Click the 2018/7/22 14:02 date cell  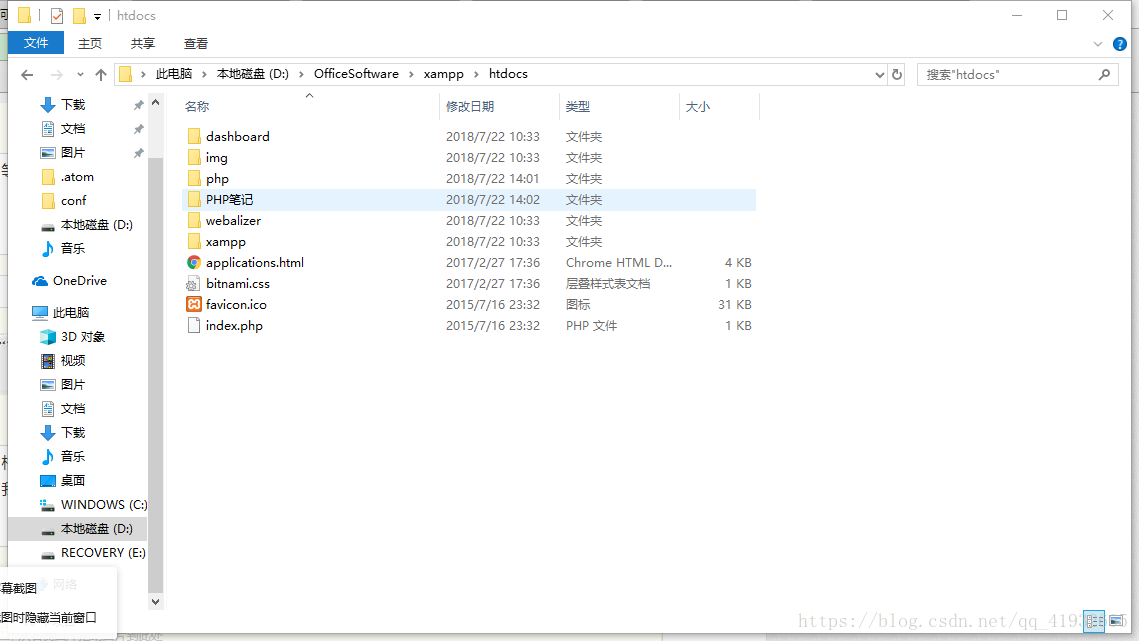pos(493,199)
